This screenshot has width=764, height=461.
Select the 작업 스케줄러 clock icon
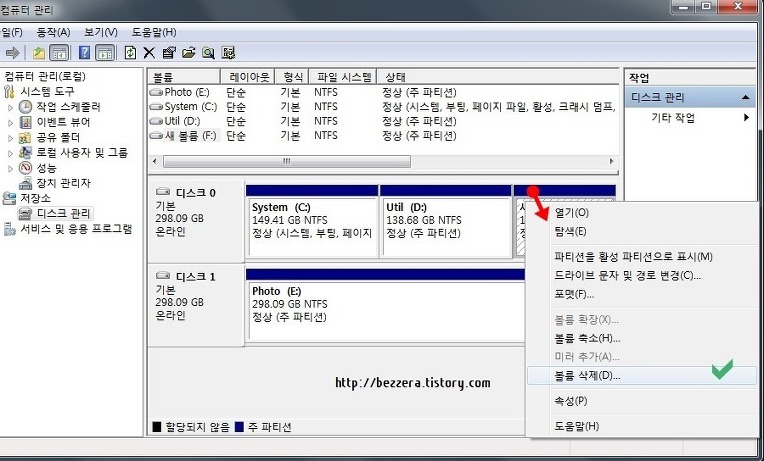[25, 107]
